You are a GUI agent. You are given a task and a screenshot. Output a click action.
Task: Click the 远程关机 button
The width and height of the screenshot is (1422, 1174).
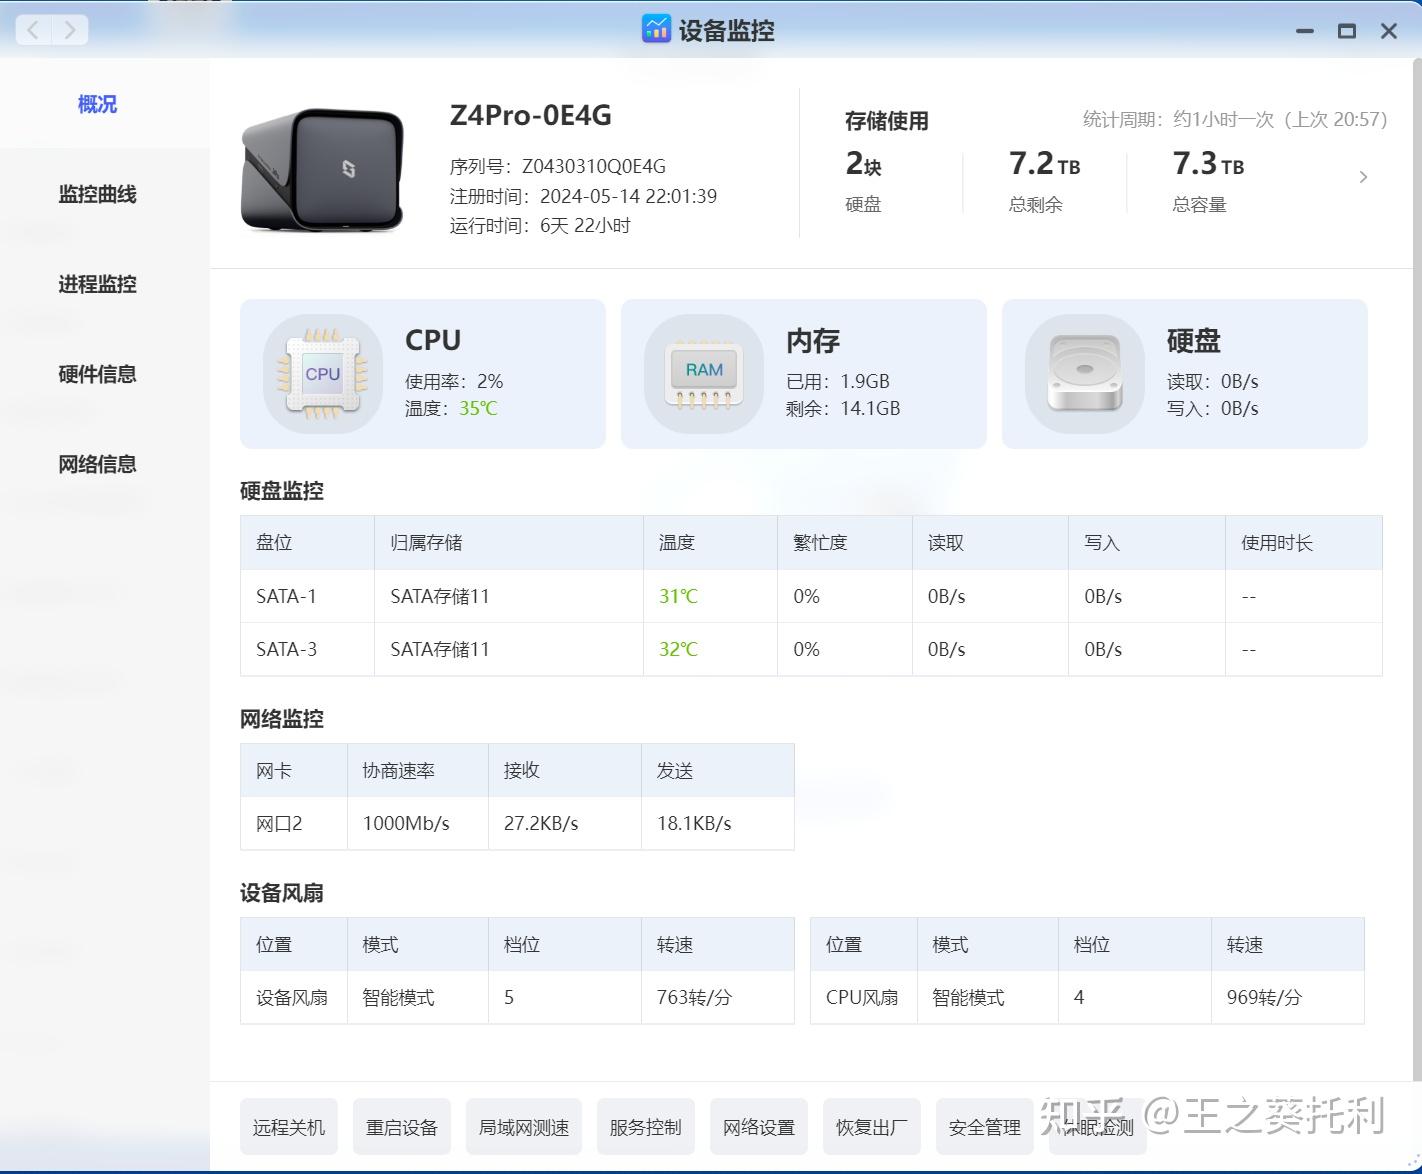coord(288,1126)
